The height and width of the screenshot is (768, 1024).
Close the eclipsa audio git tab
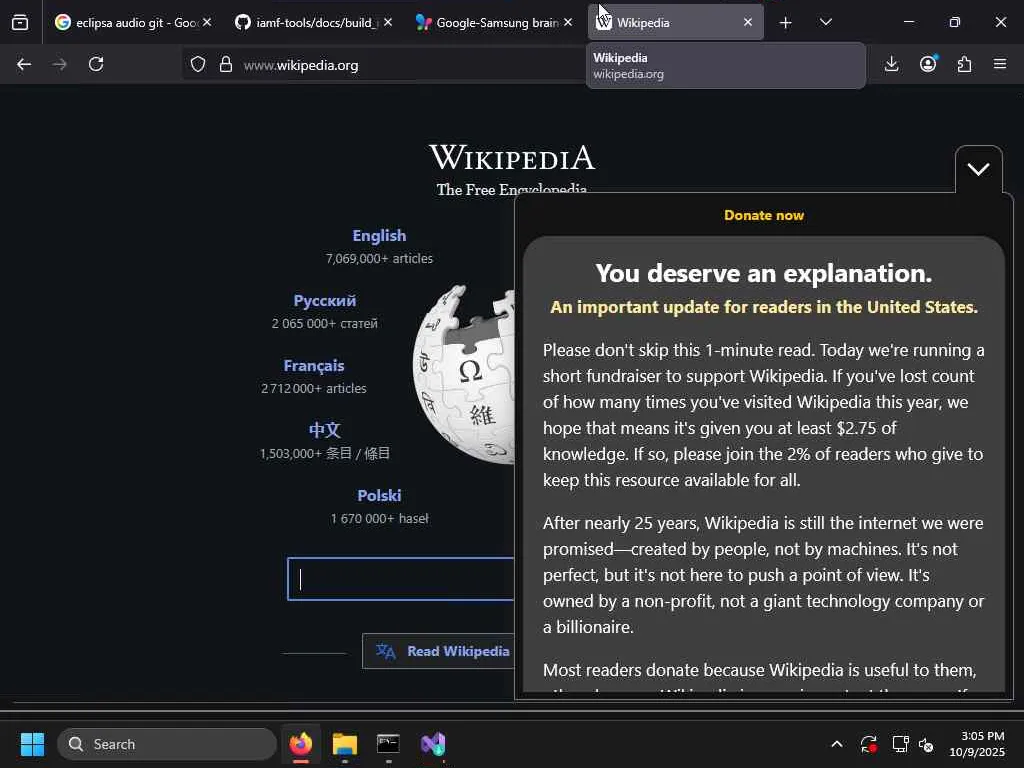click(x=207, y=22)
